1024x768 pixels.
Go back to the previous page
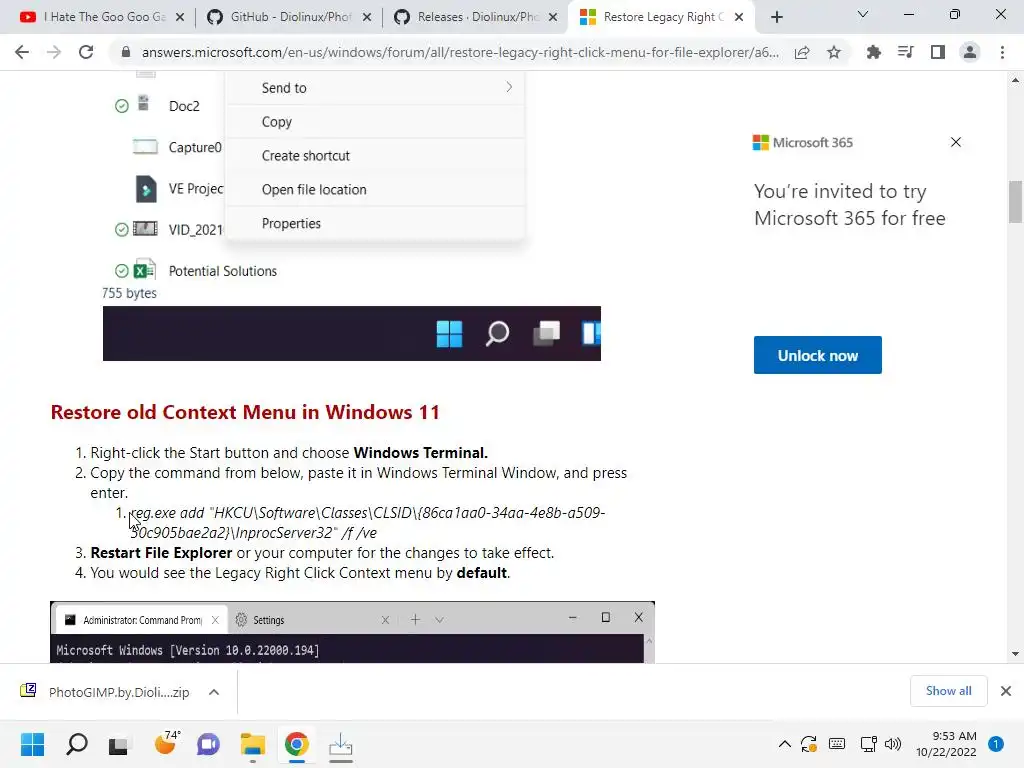(x=22, y=52)
